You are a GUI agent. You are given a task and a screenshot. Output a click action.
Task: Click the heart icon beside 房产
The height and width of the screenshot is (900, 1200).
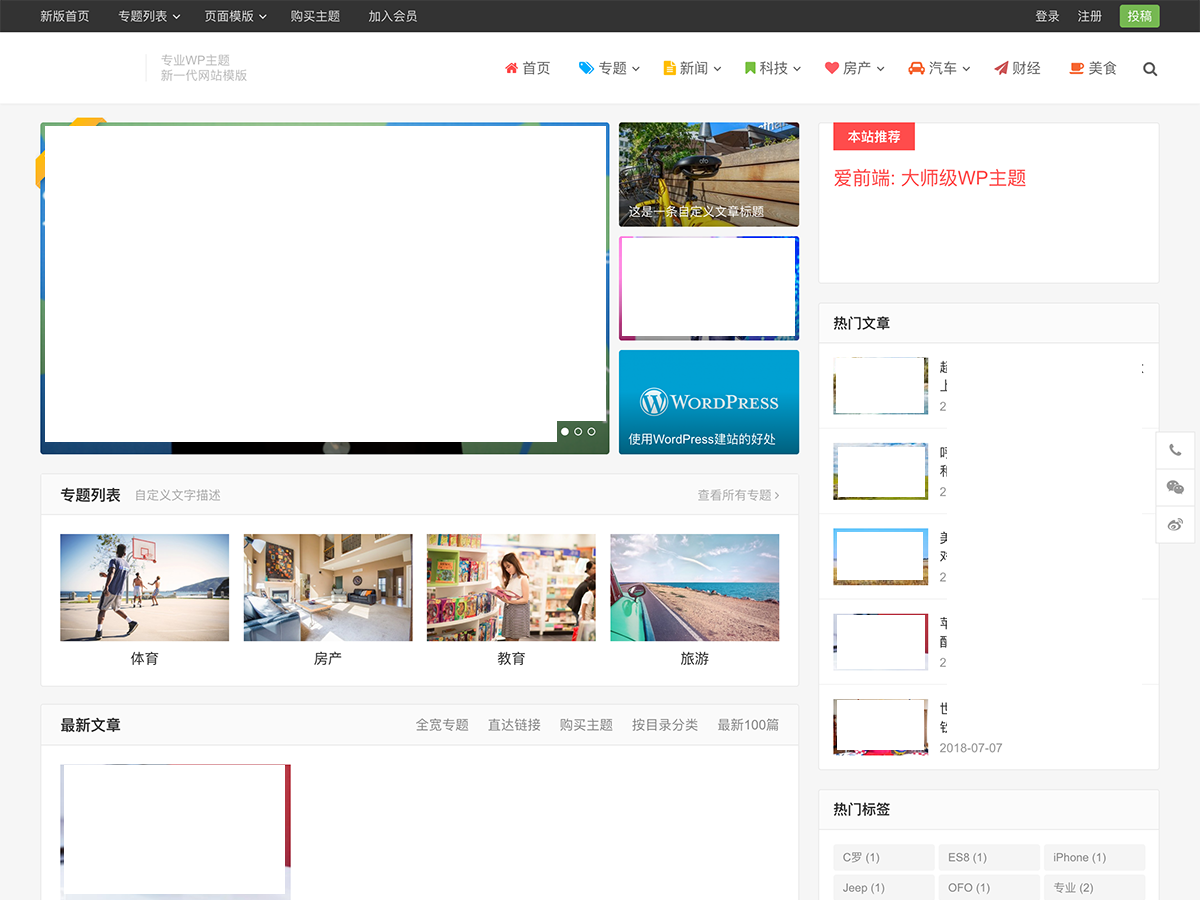click(830, 68)
